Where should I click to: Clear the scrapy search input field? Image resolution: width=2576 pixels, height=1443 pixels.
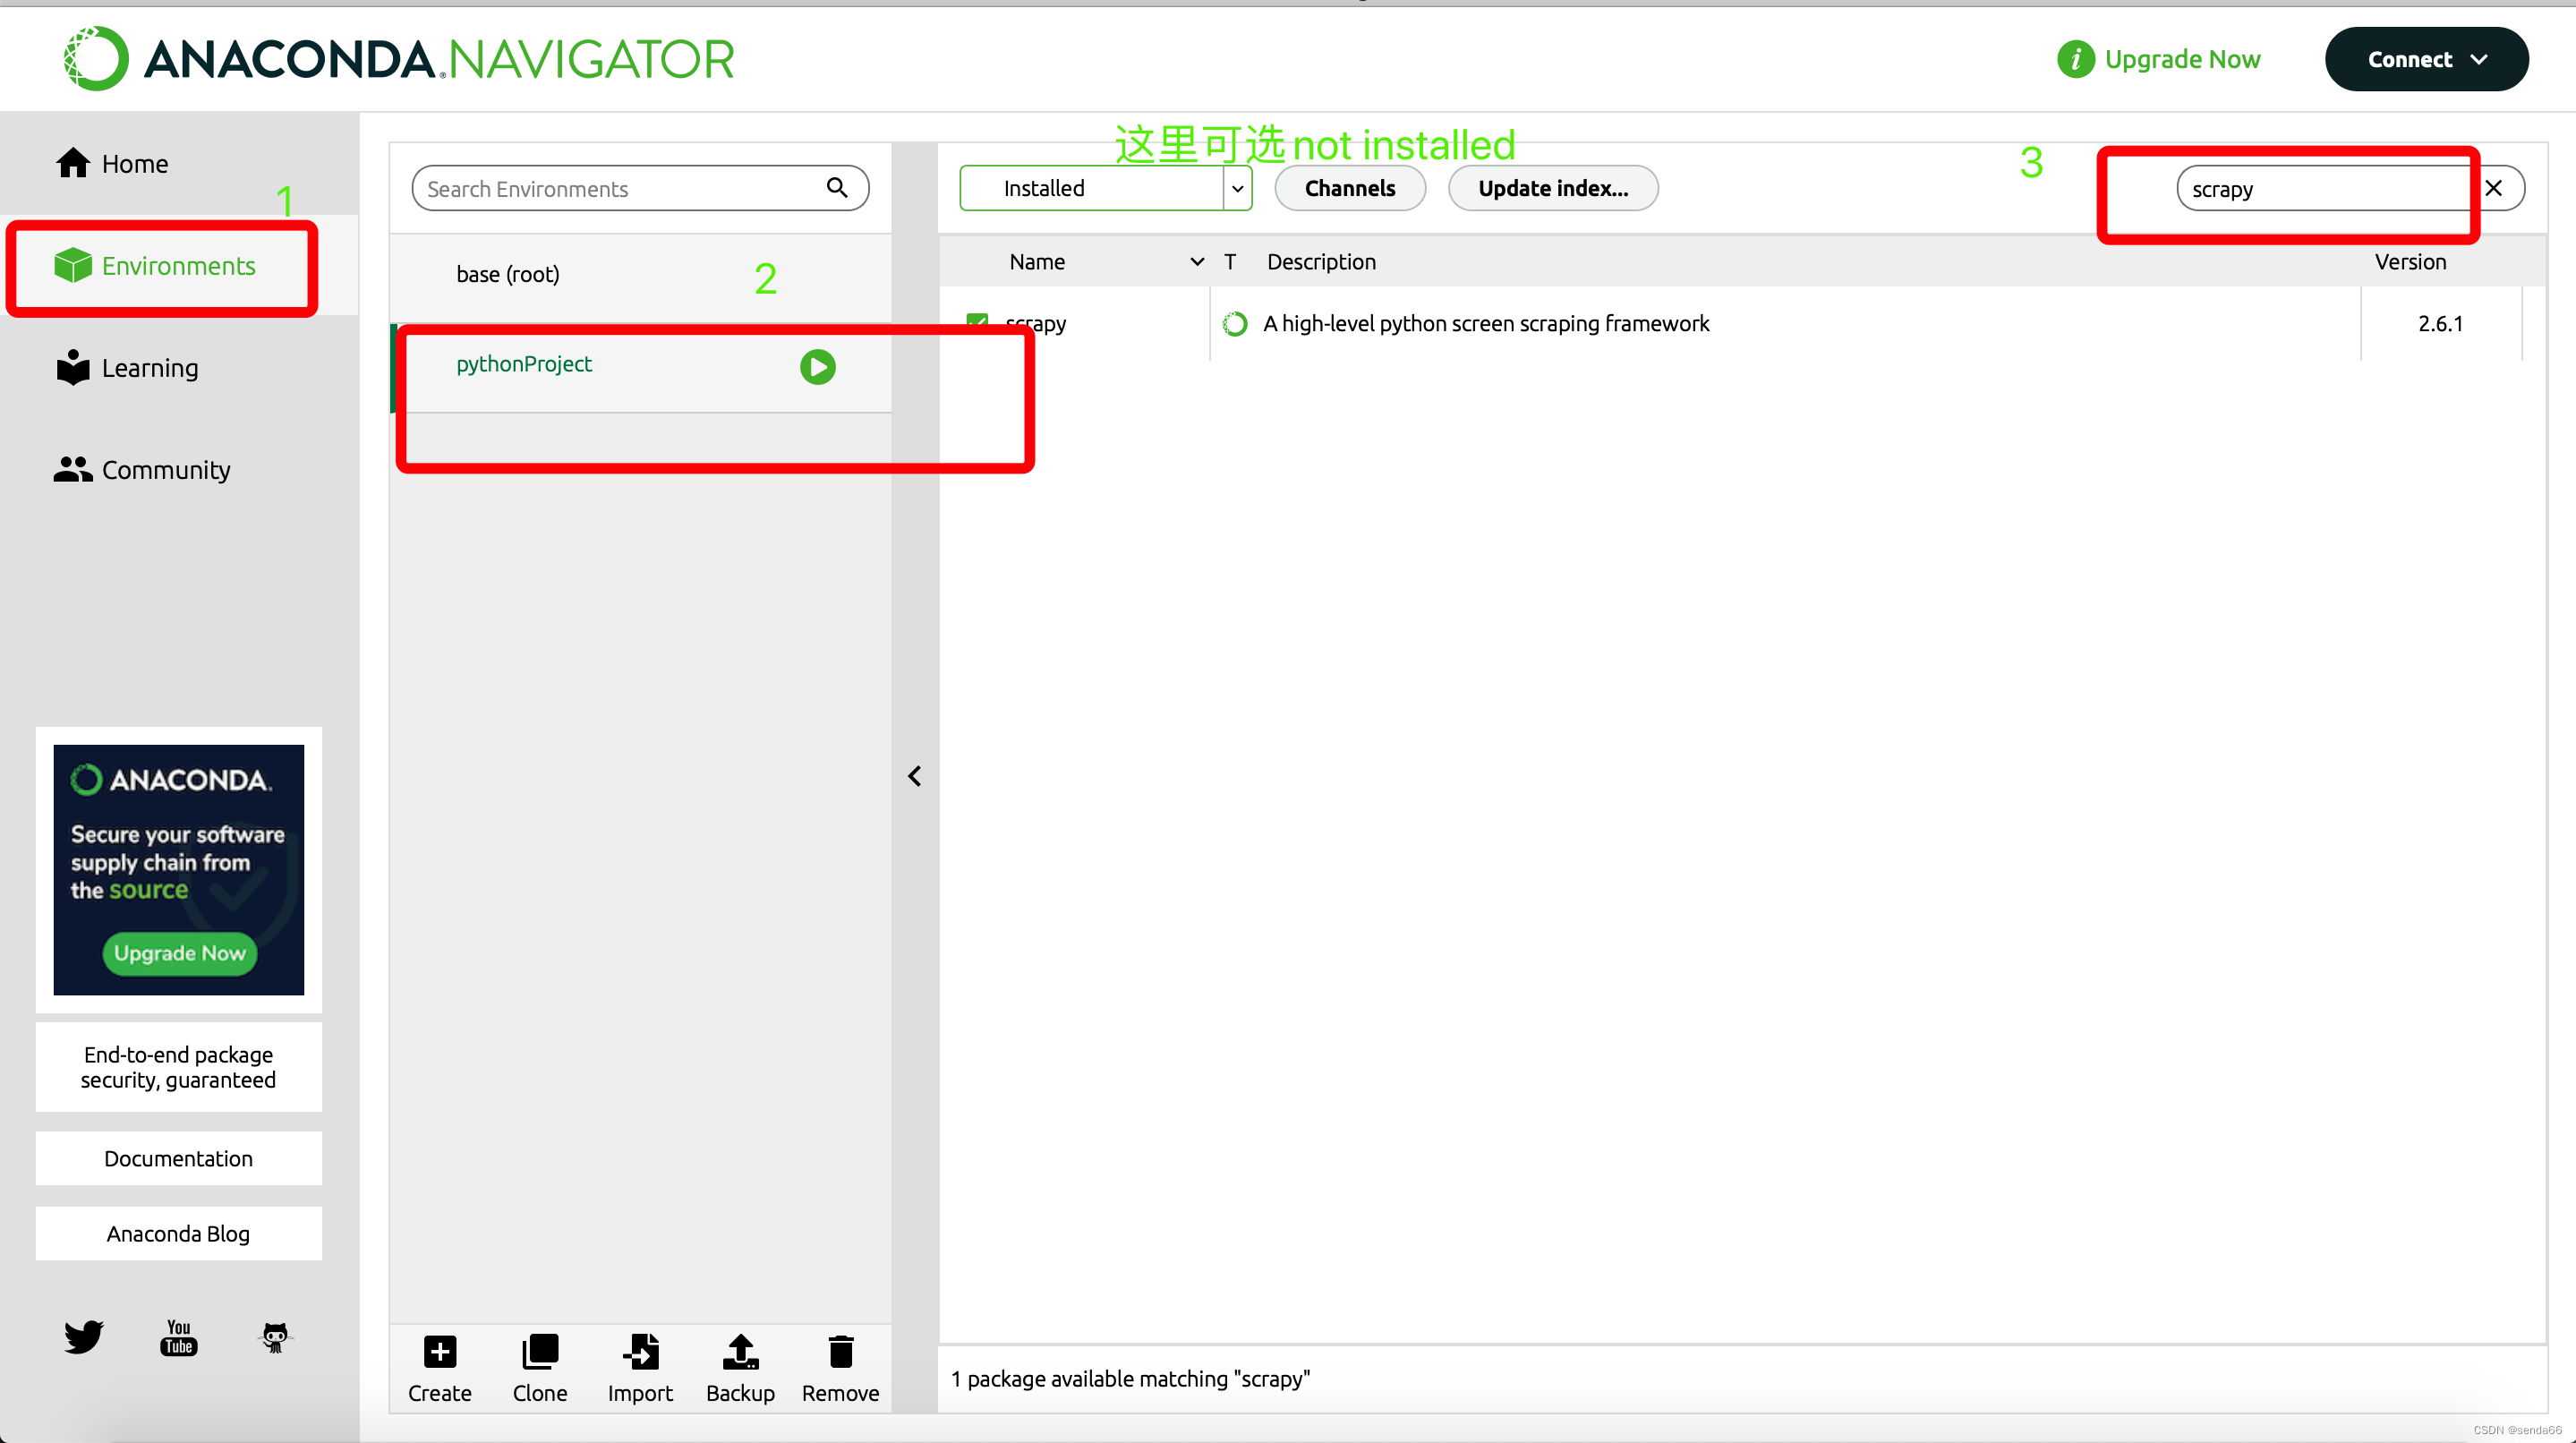[x=2496, y=187]
